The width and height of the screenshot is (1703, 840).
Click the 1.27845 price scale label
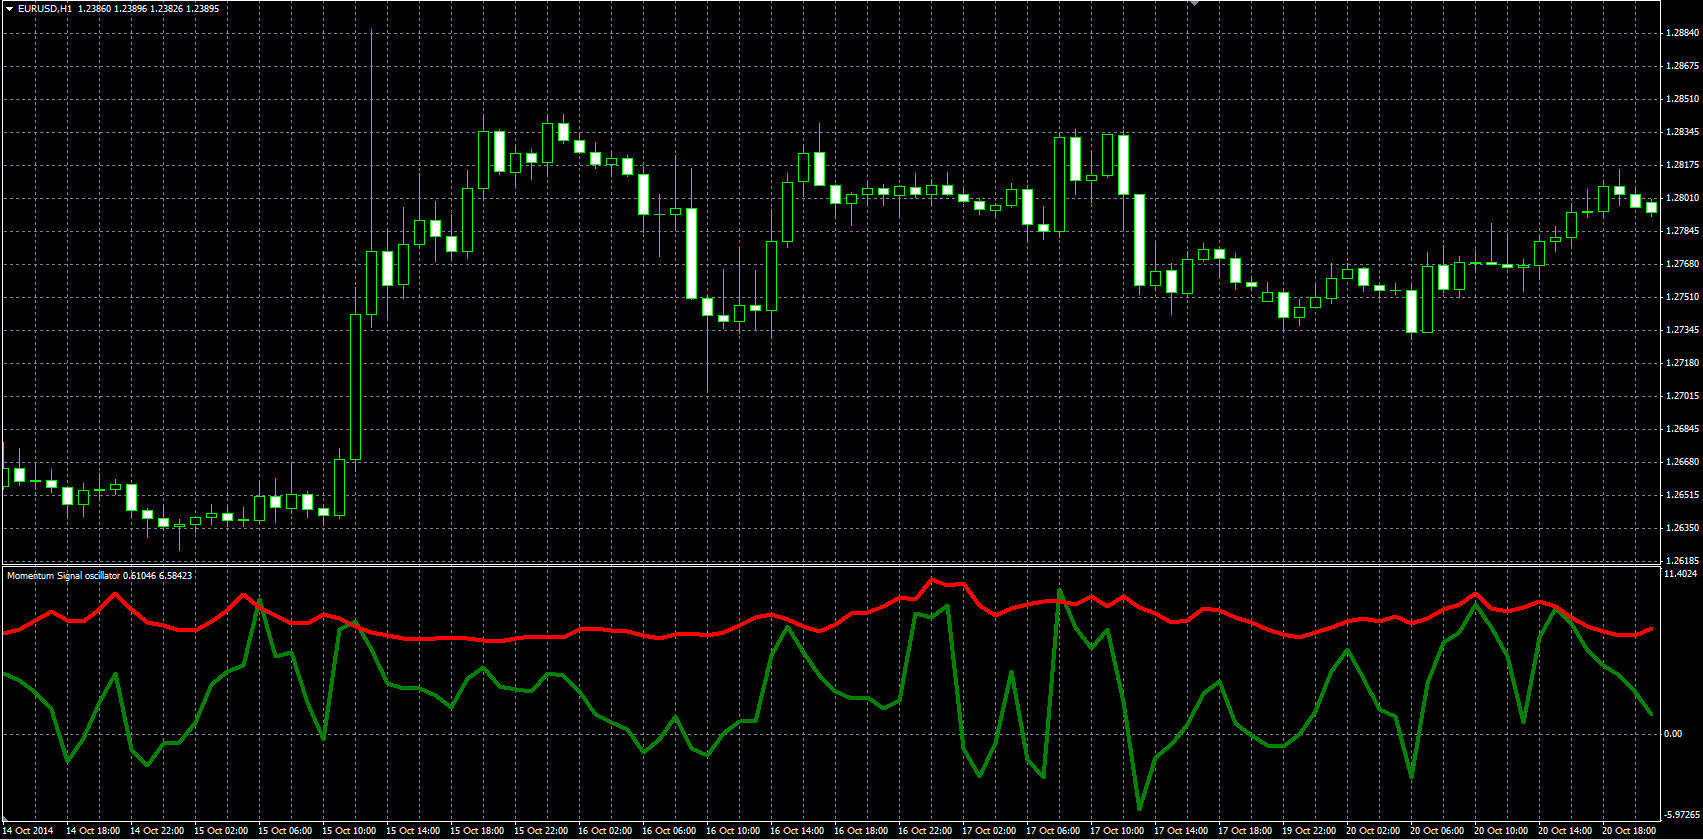1682,231
